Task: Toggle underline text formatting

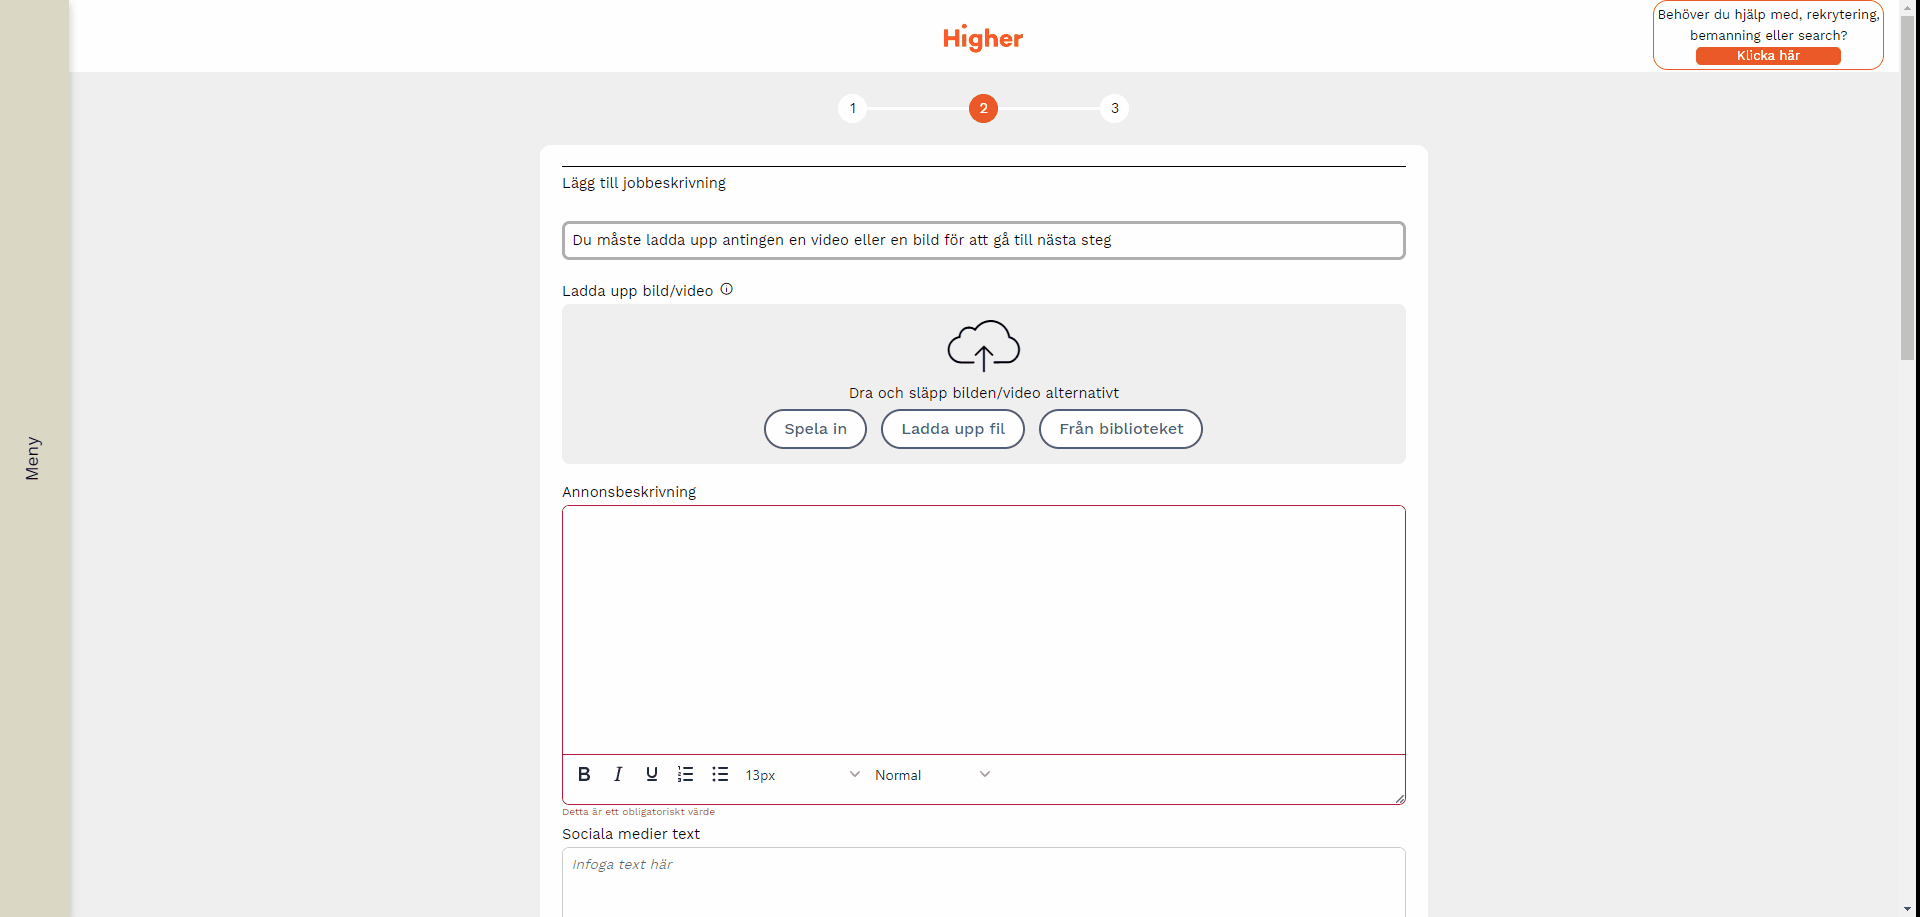Action: pyautogui.click(x=652, y=774)
